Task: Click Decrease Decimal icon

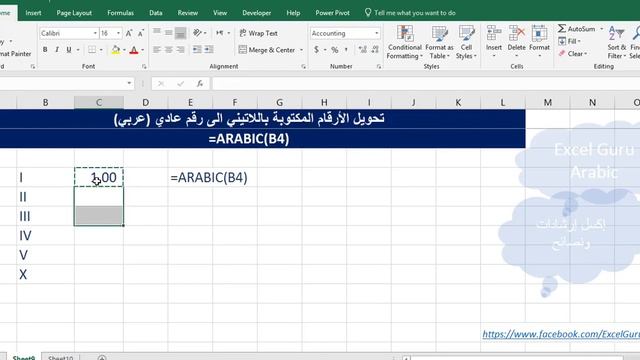Action: pos(375,50)
